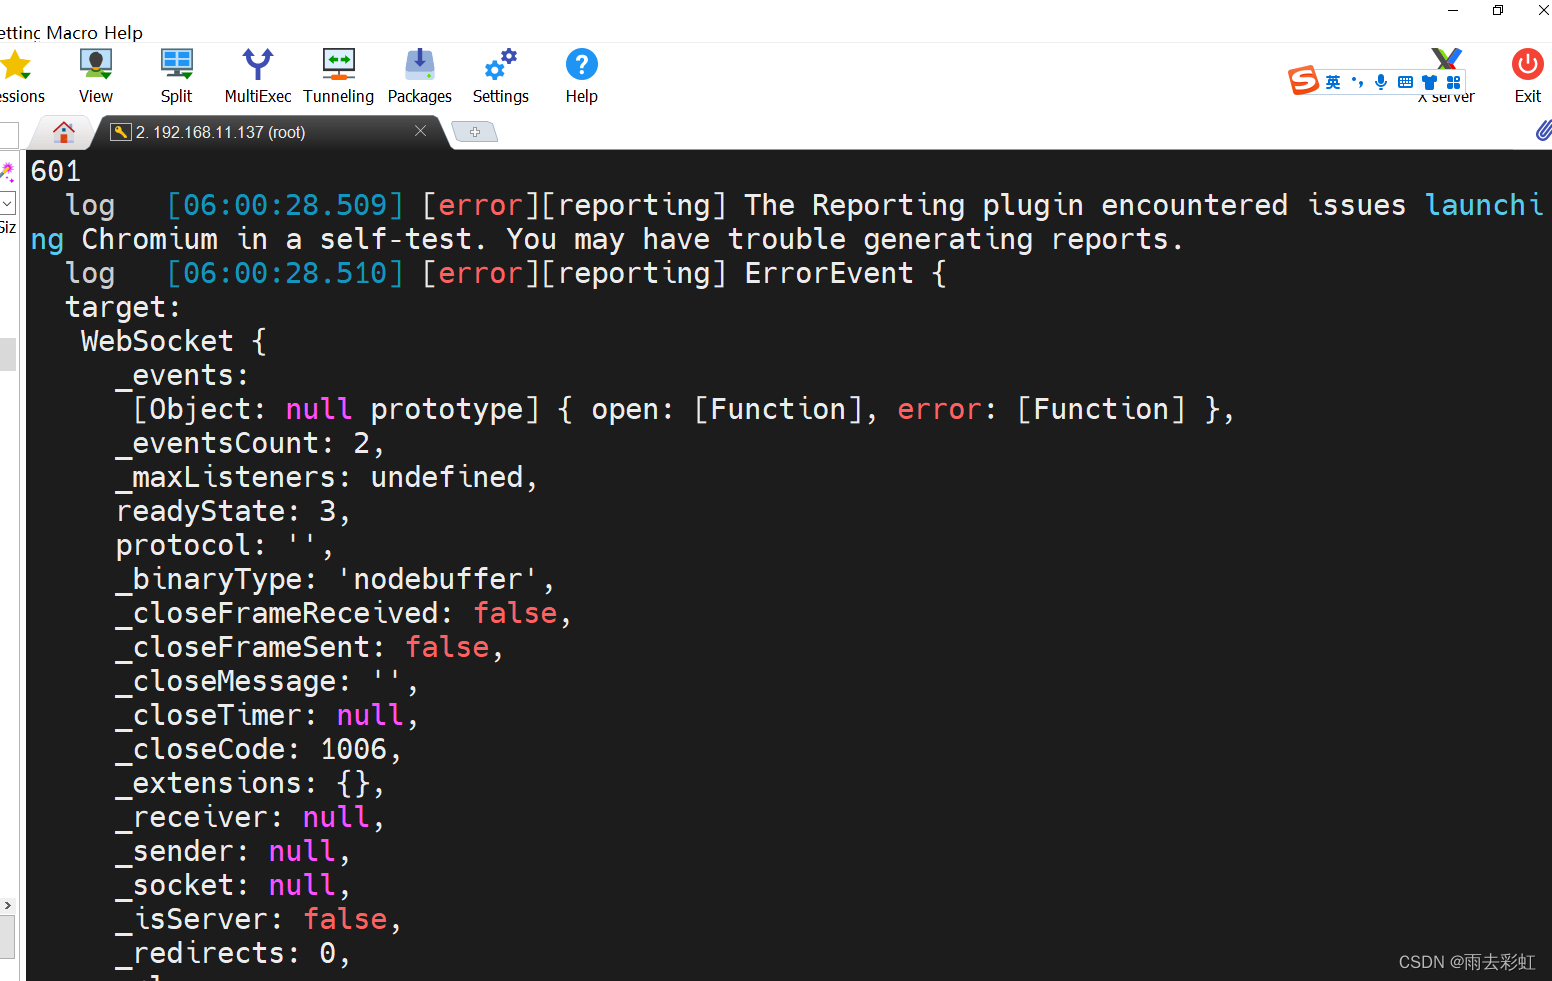Click the '_redirects: 0,' line
1552x981 pixels.
point(233,953)
